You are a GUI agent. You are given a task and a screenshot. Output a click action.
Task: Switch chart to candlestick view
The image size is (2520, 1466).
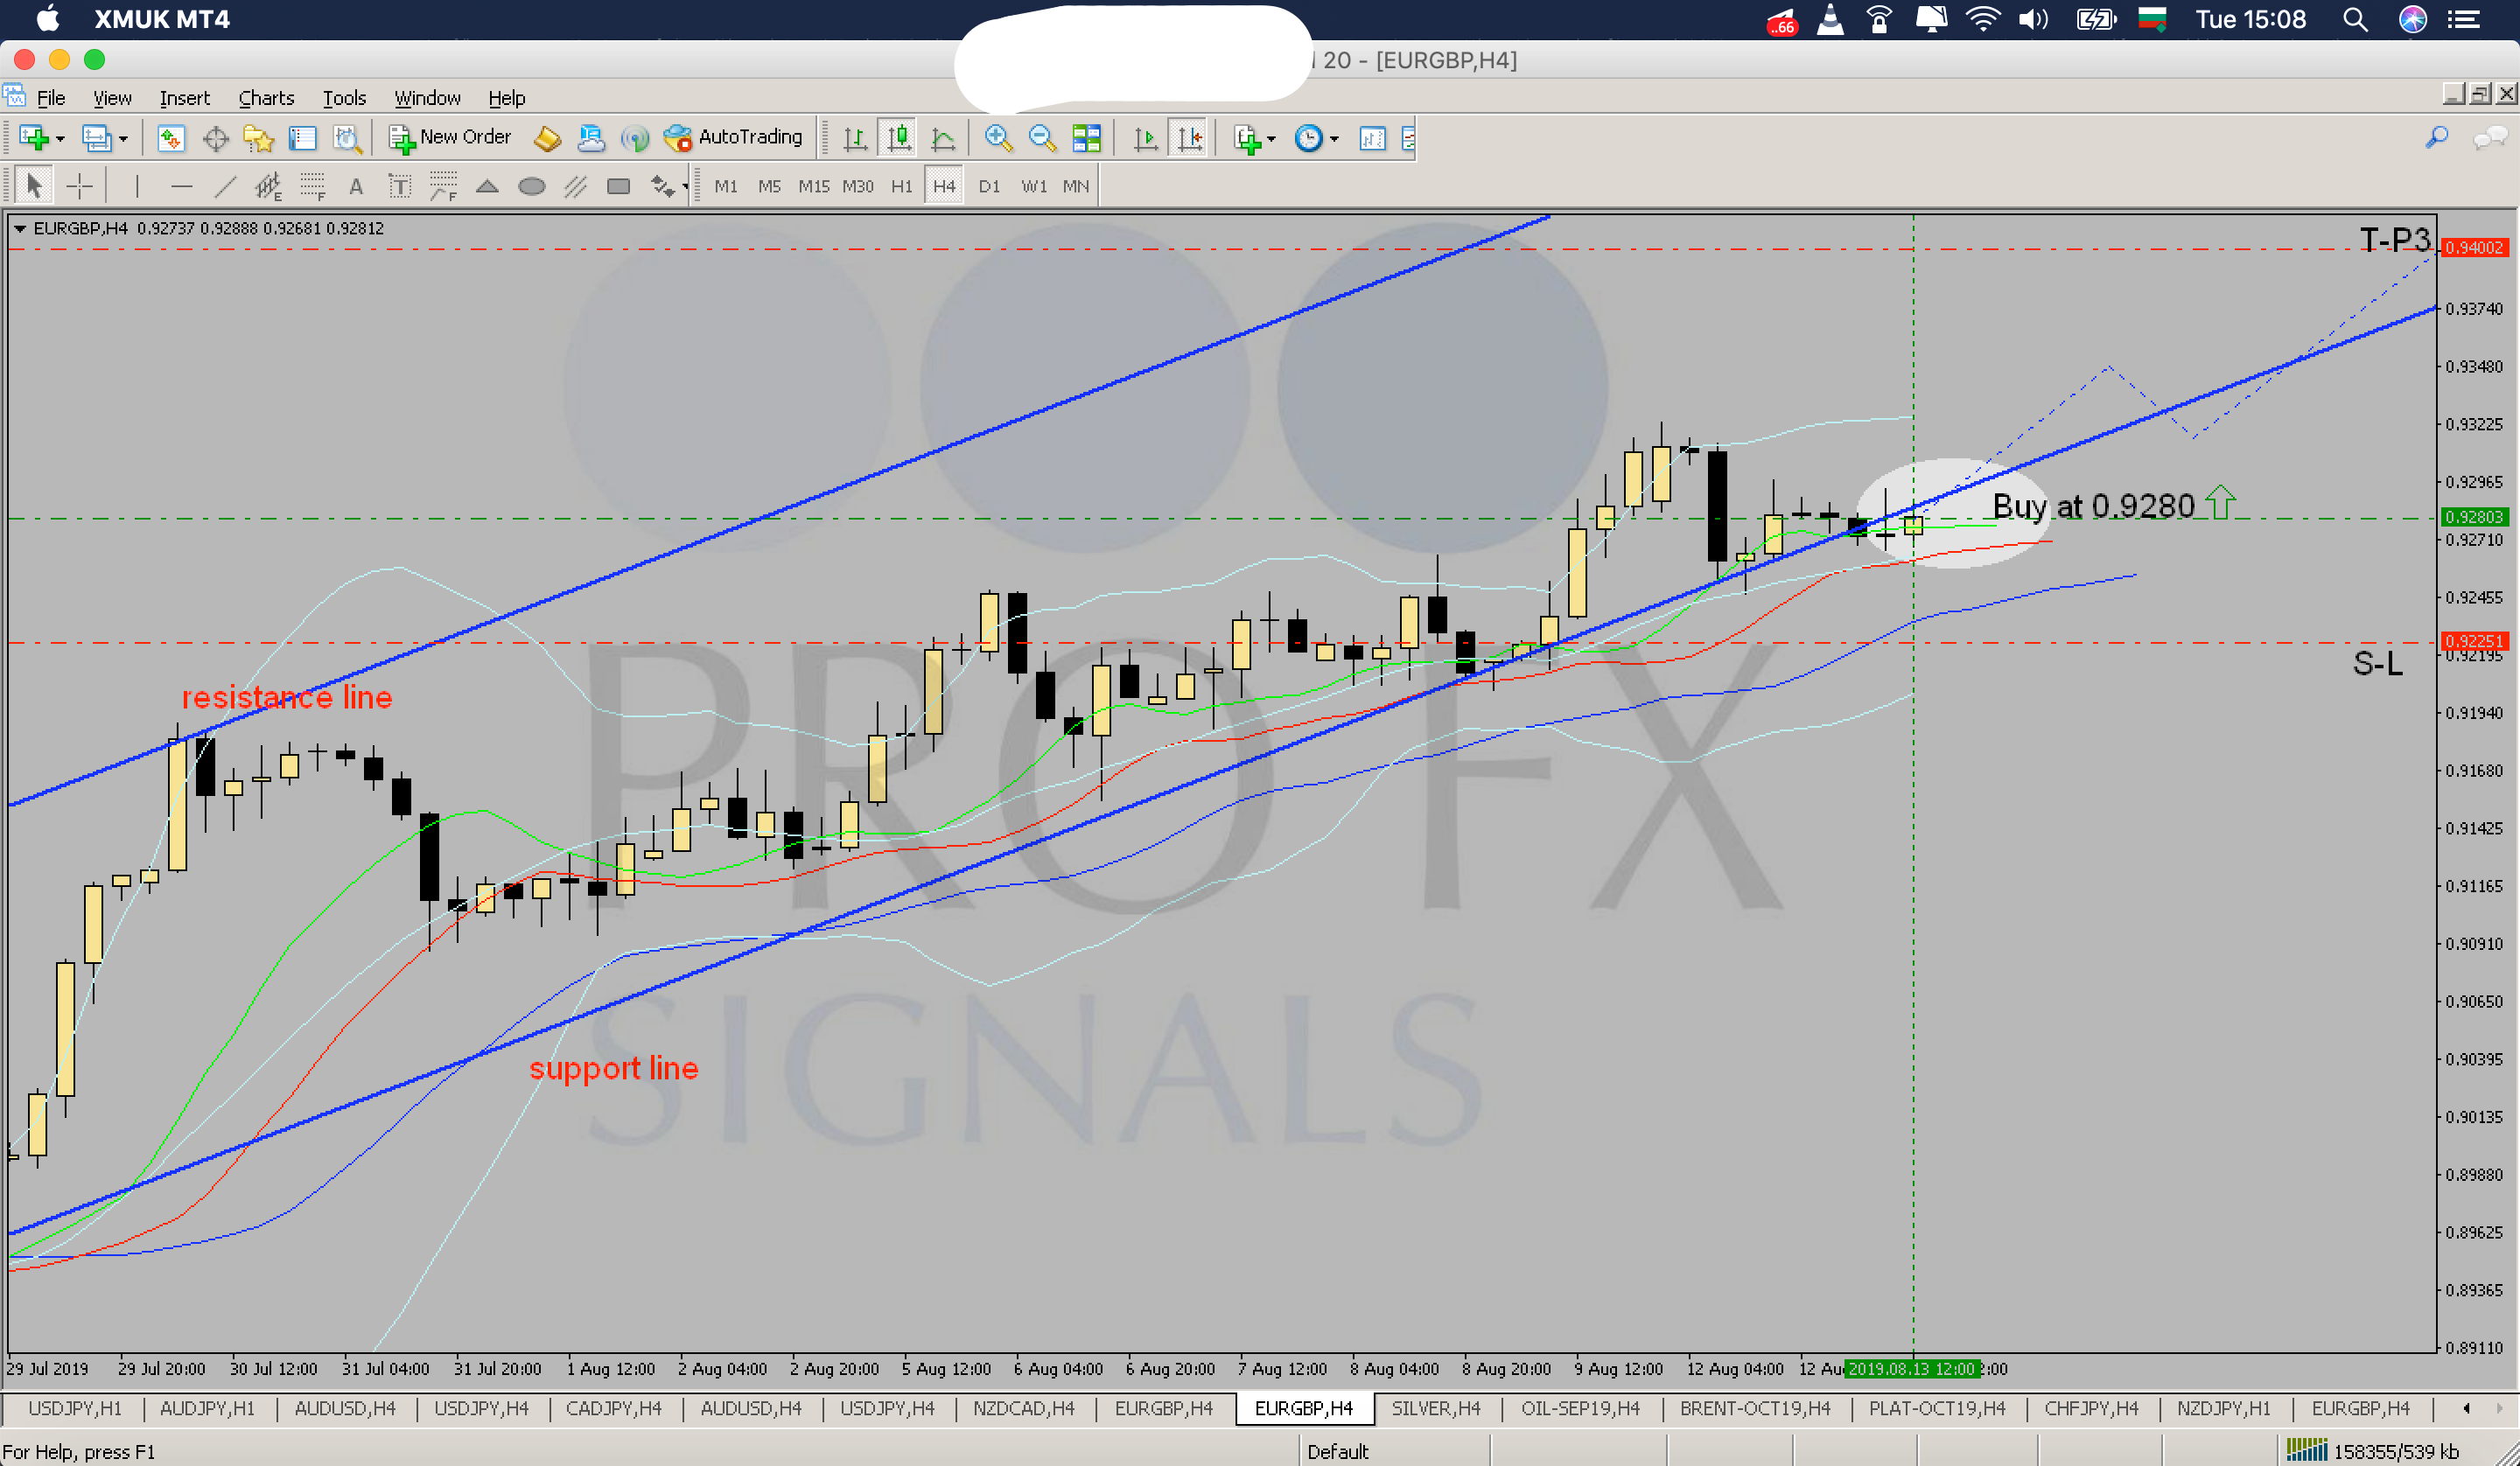point(899,137)
